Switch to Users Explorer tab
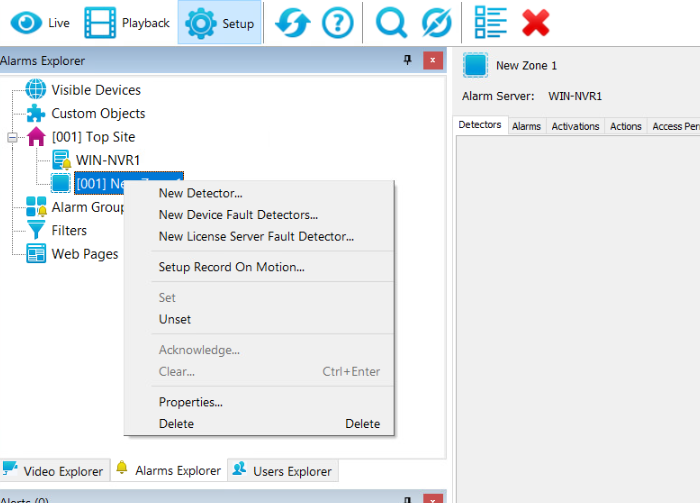Viewport: 700px width, 503px height. click(283, 470)
